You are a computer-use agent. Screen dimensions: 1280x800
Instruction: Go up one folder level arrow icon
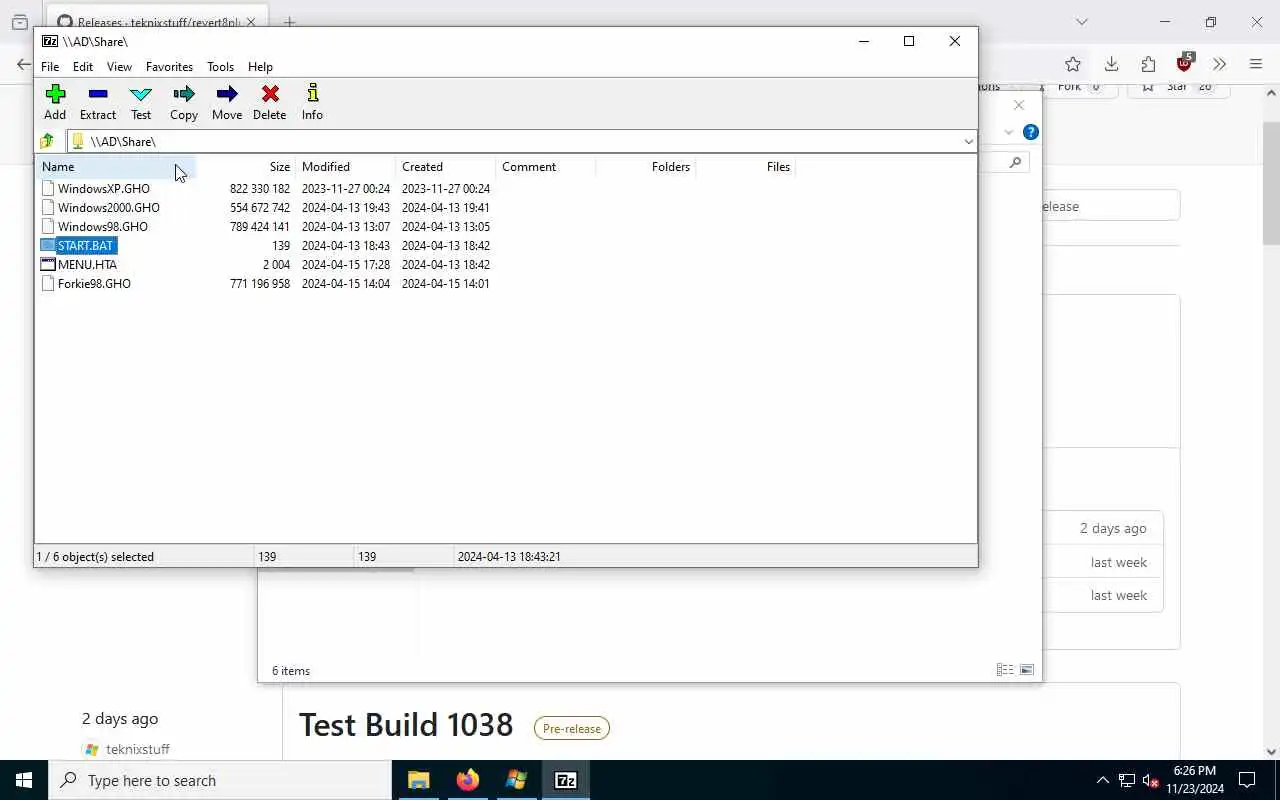point(47,141)
